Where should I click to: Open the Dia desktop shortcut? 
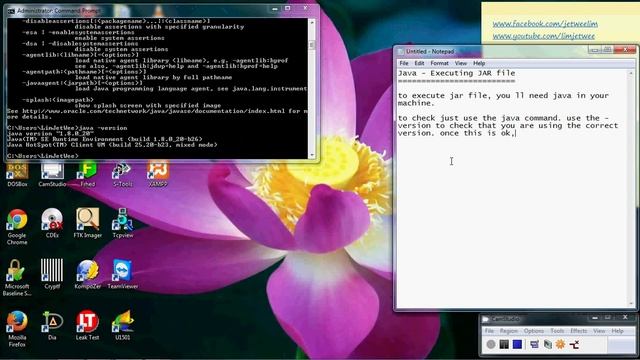[x=52, y=325]
